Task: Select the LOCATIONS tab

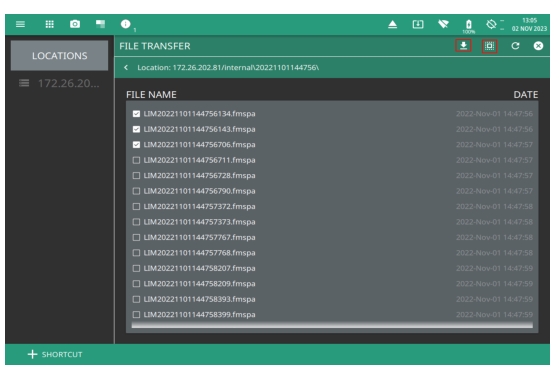Action: coord(60,56)
